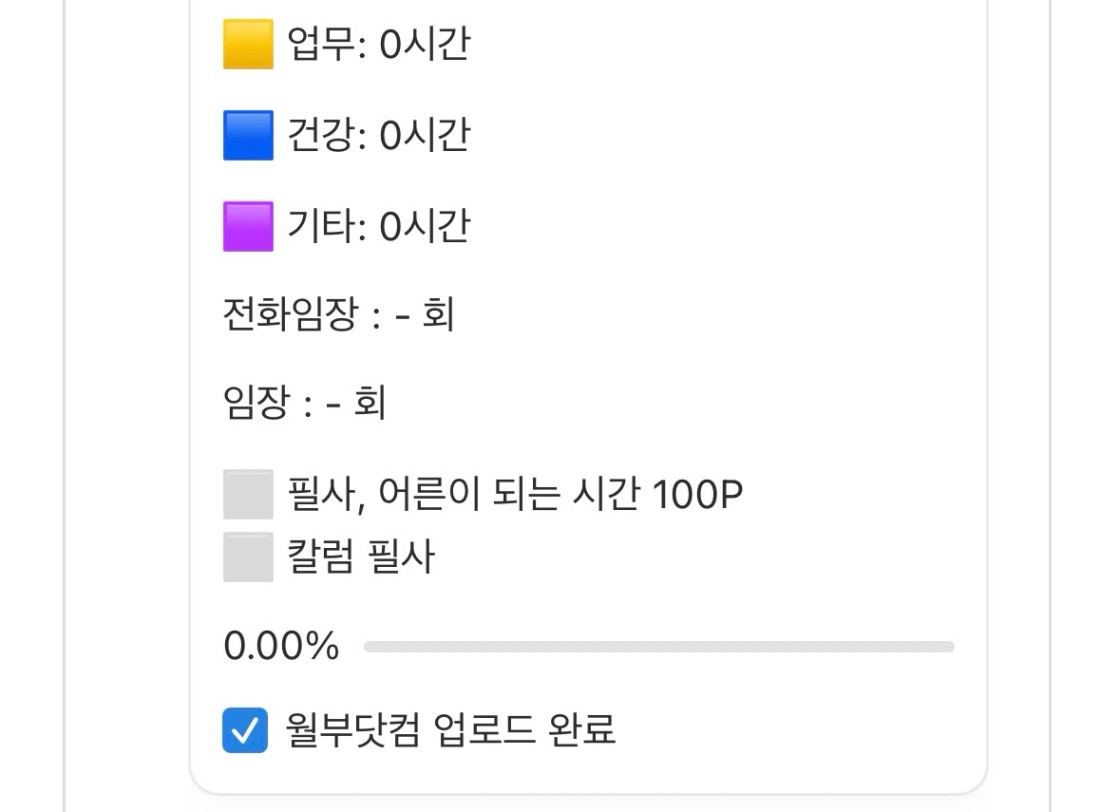This screenshot has width=1120, height=812.
Task: Click the progress bar next to 0.00%
Action: click(658, 647)
